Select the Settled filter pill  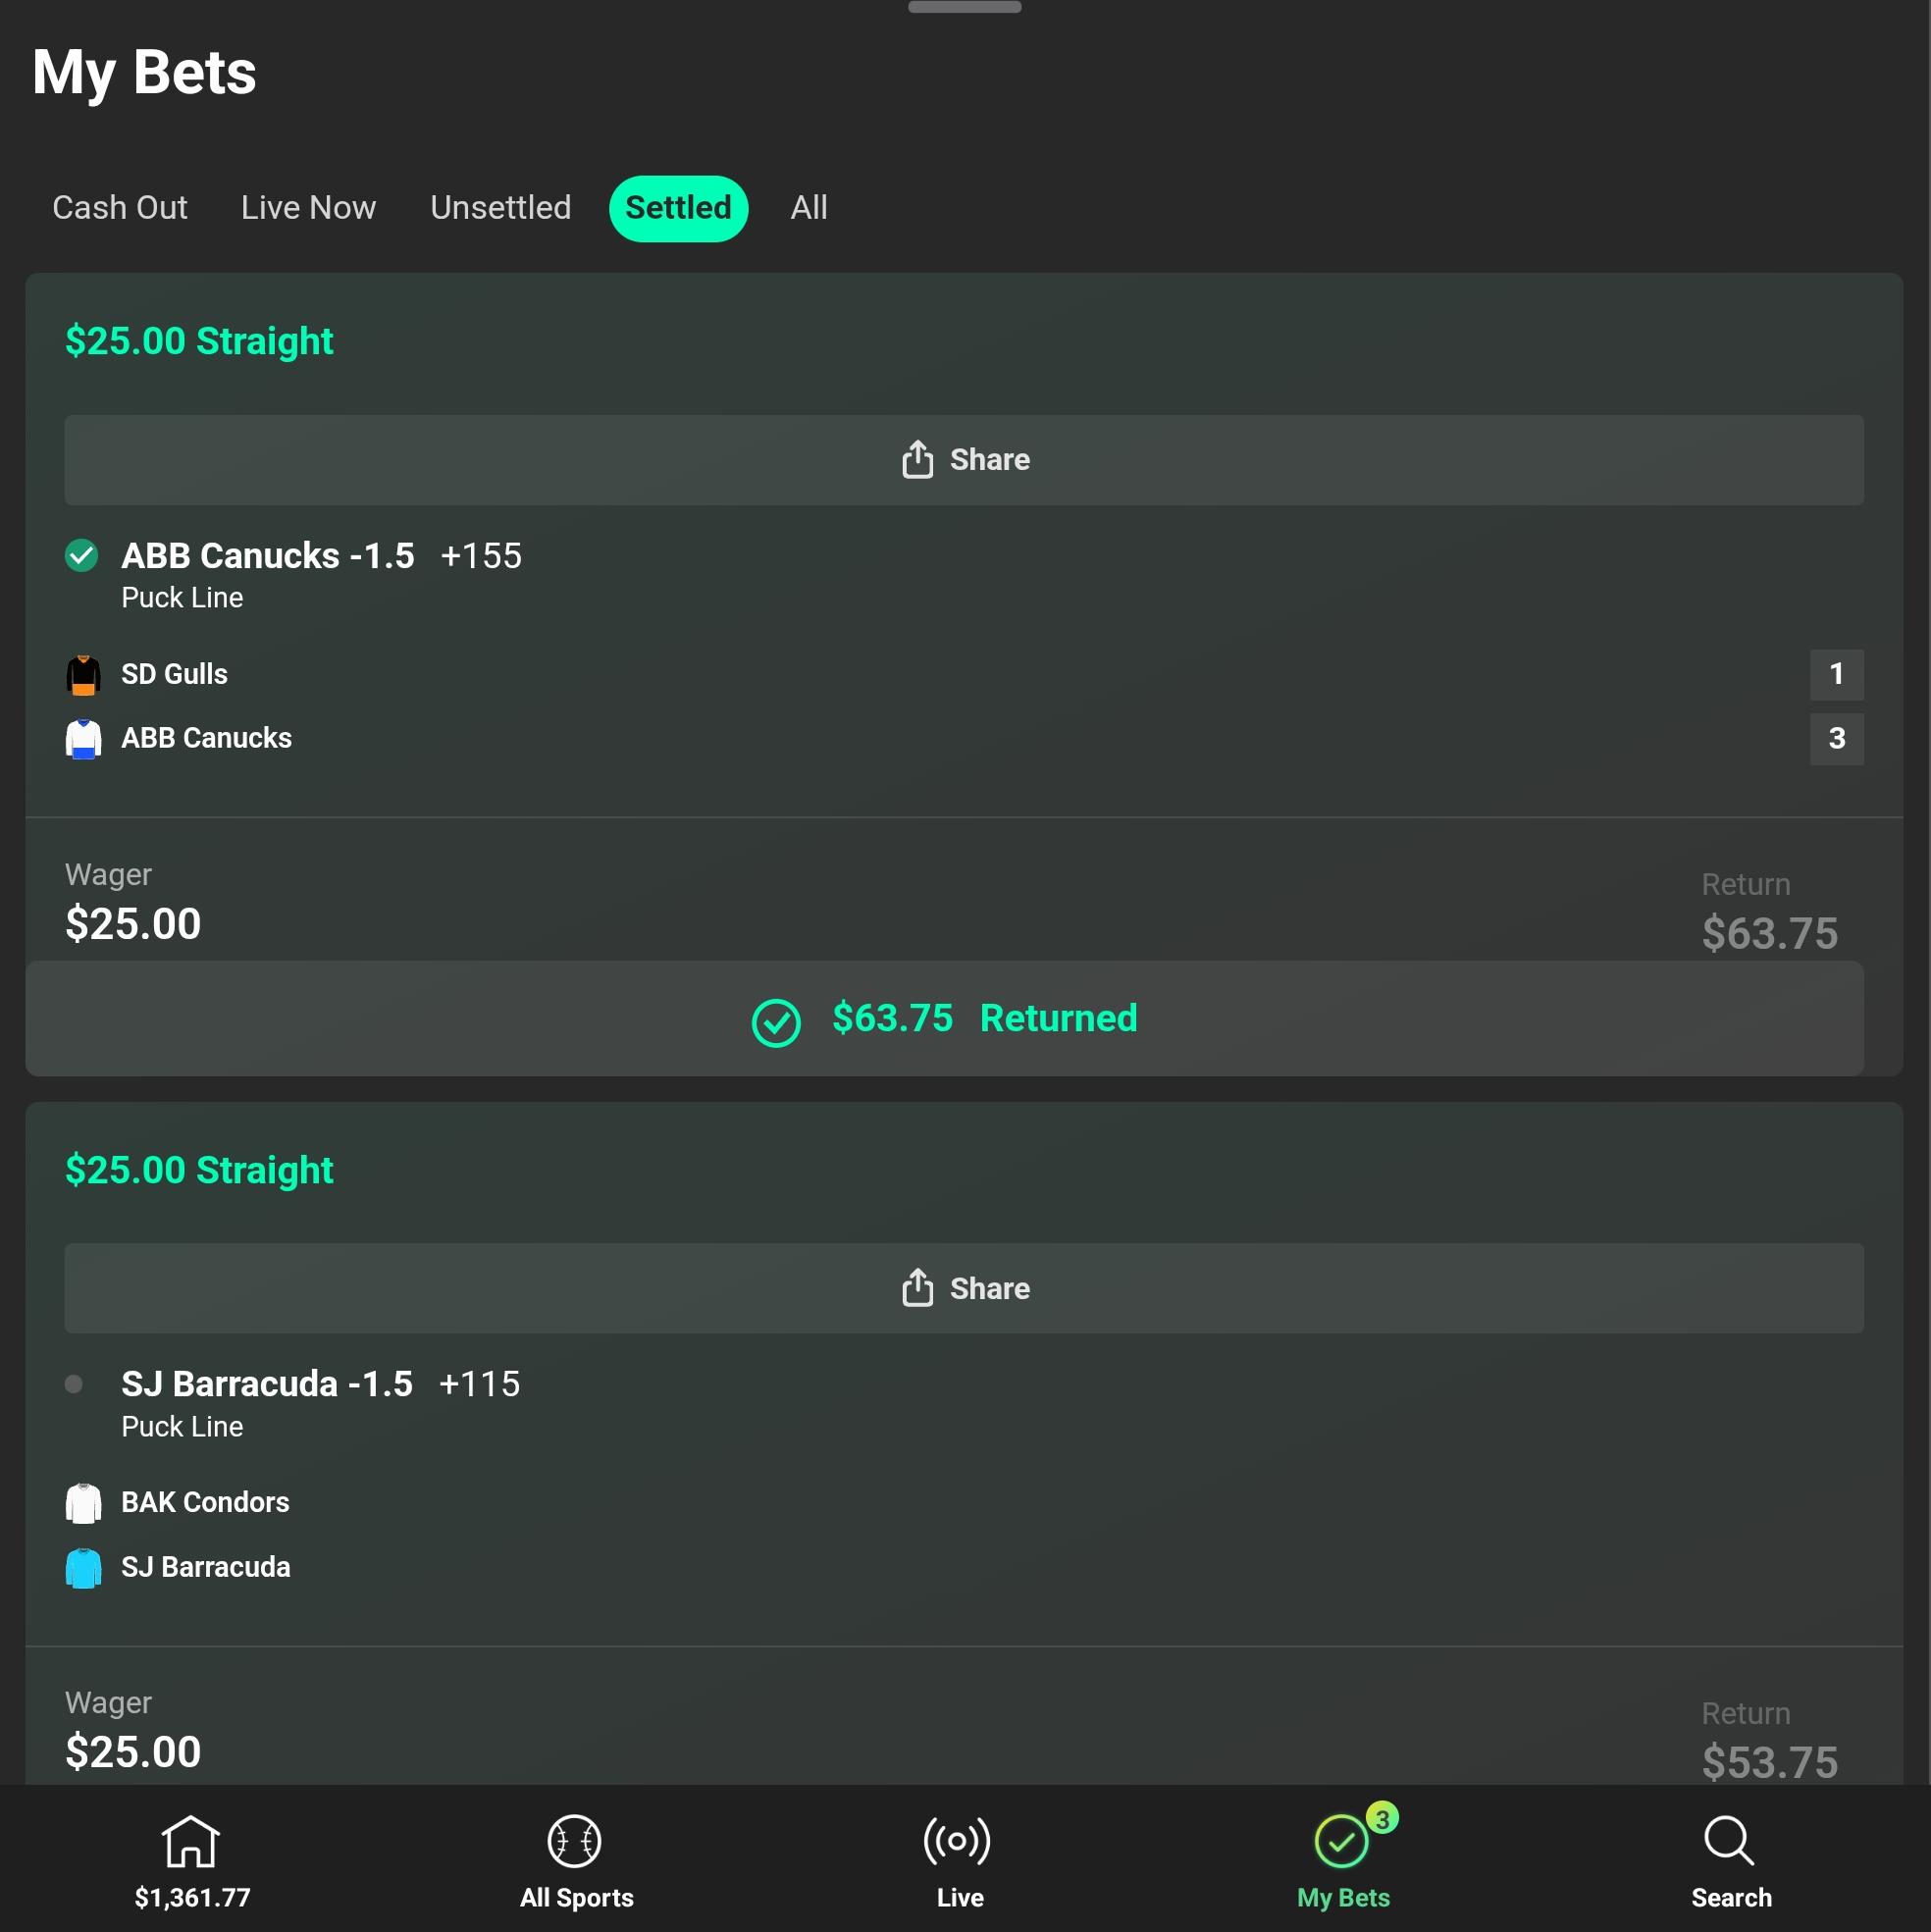point(678,208)
